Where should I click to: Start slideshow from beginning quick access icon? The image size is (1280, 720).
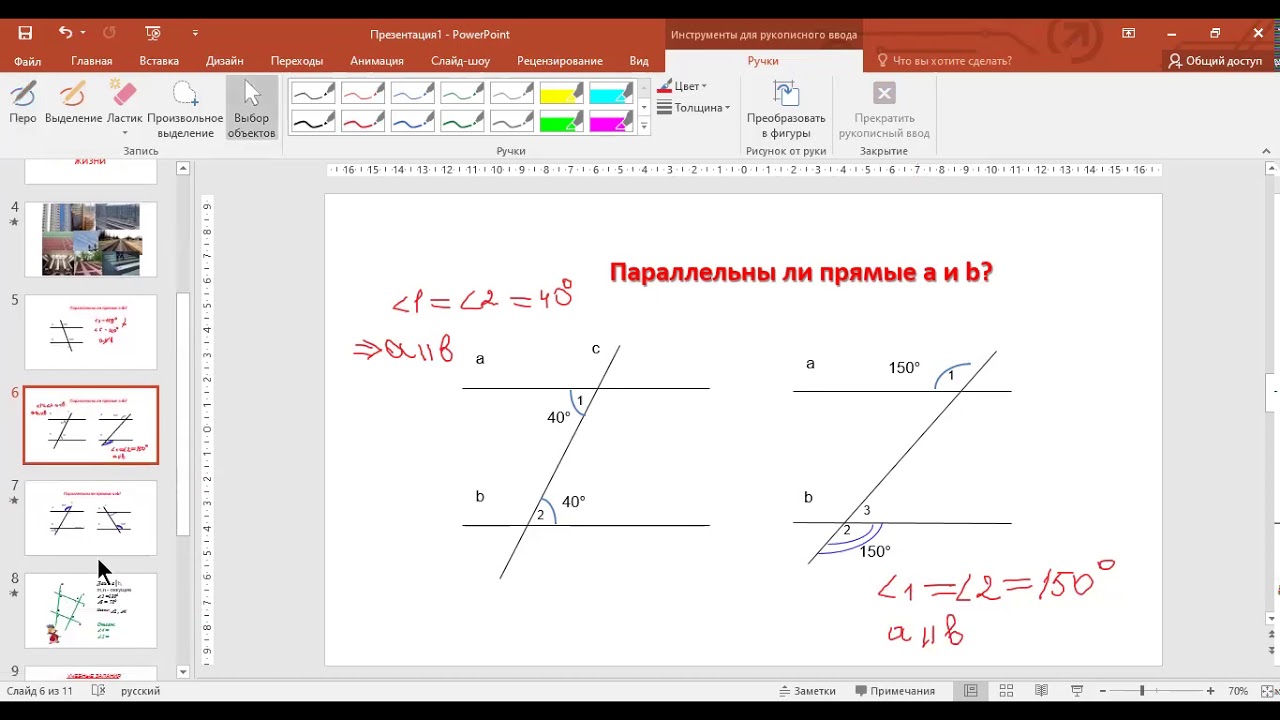click(x=153, y=33)
